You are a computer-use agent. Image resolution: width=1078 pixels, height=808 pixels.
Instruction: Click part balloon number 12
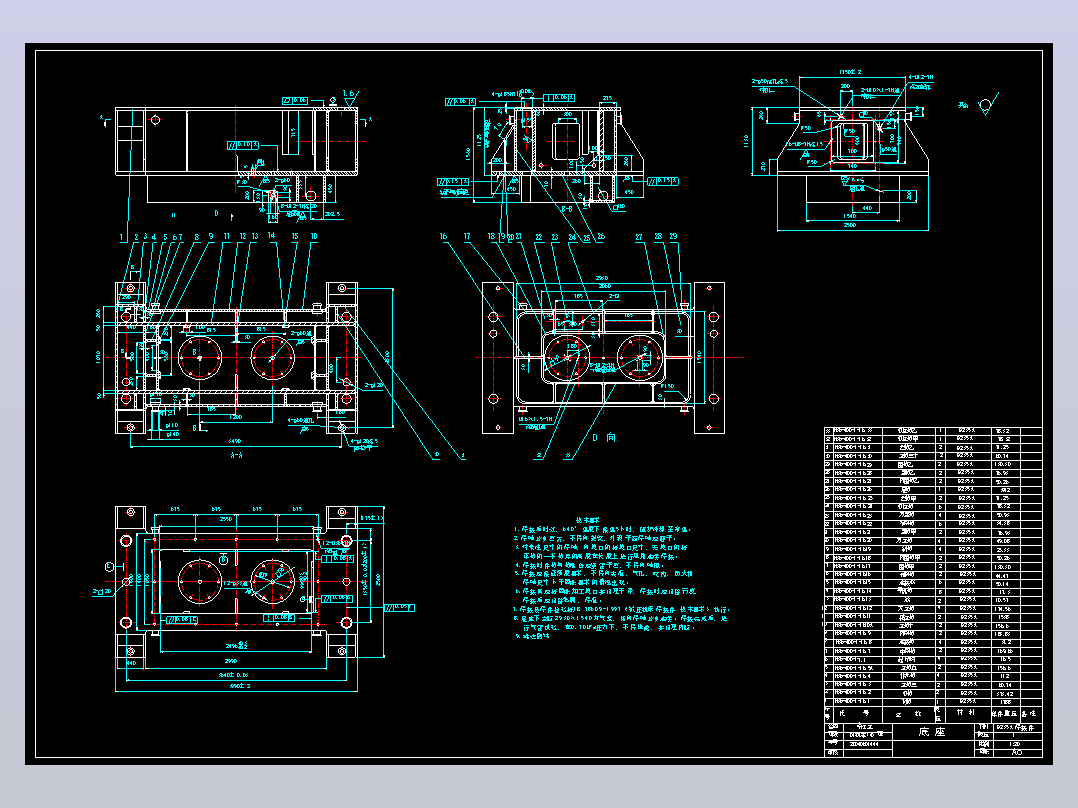point(243,237)
